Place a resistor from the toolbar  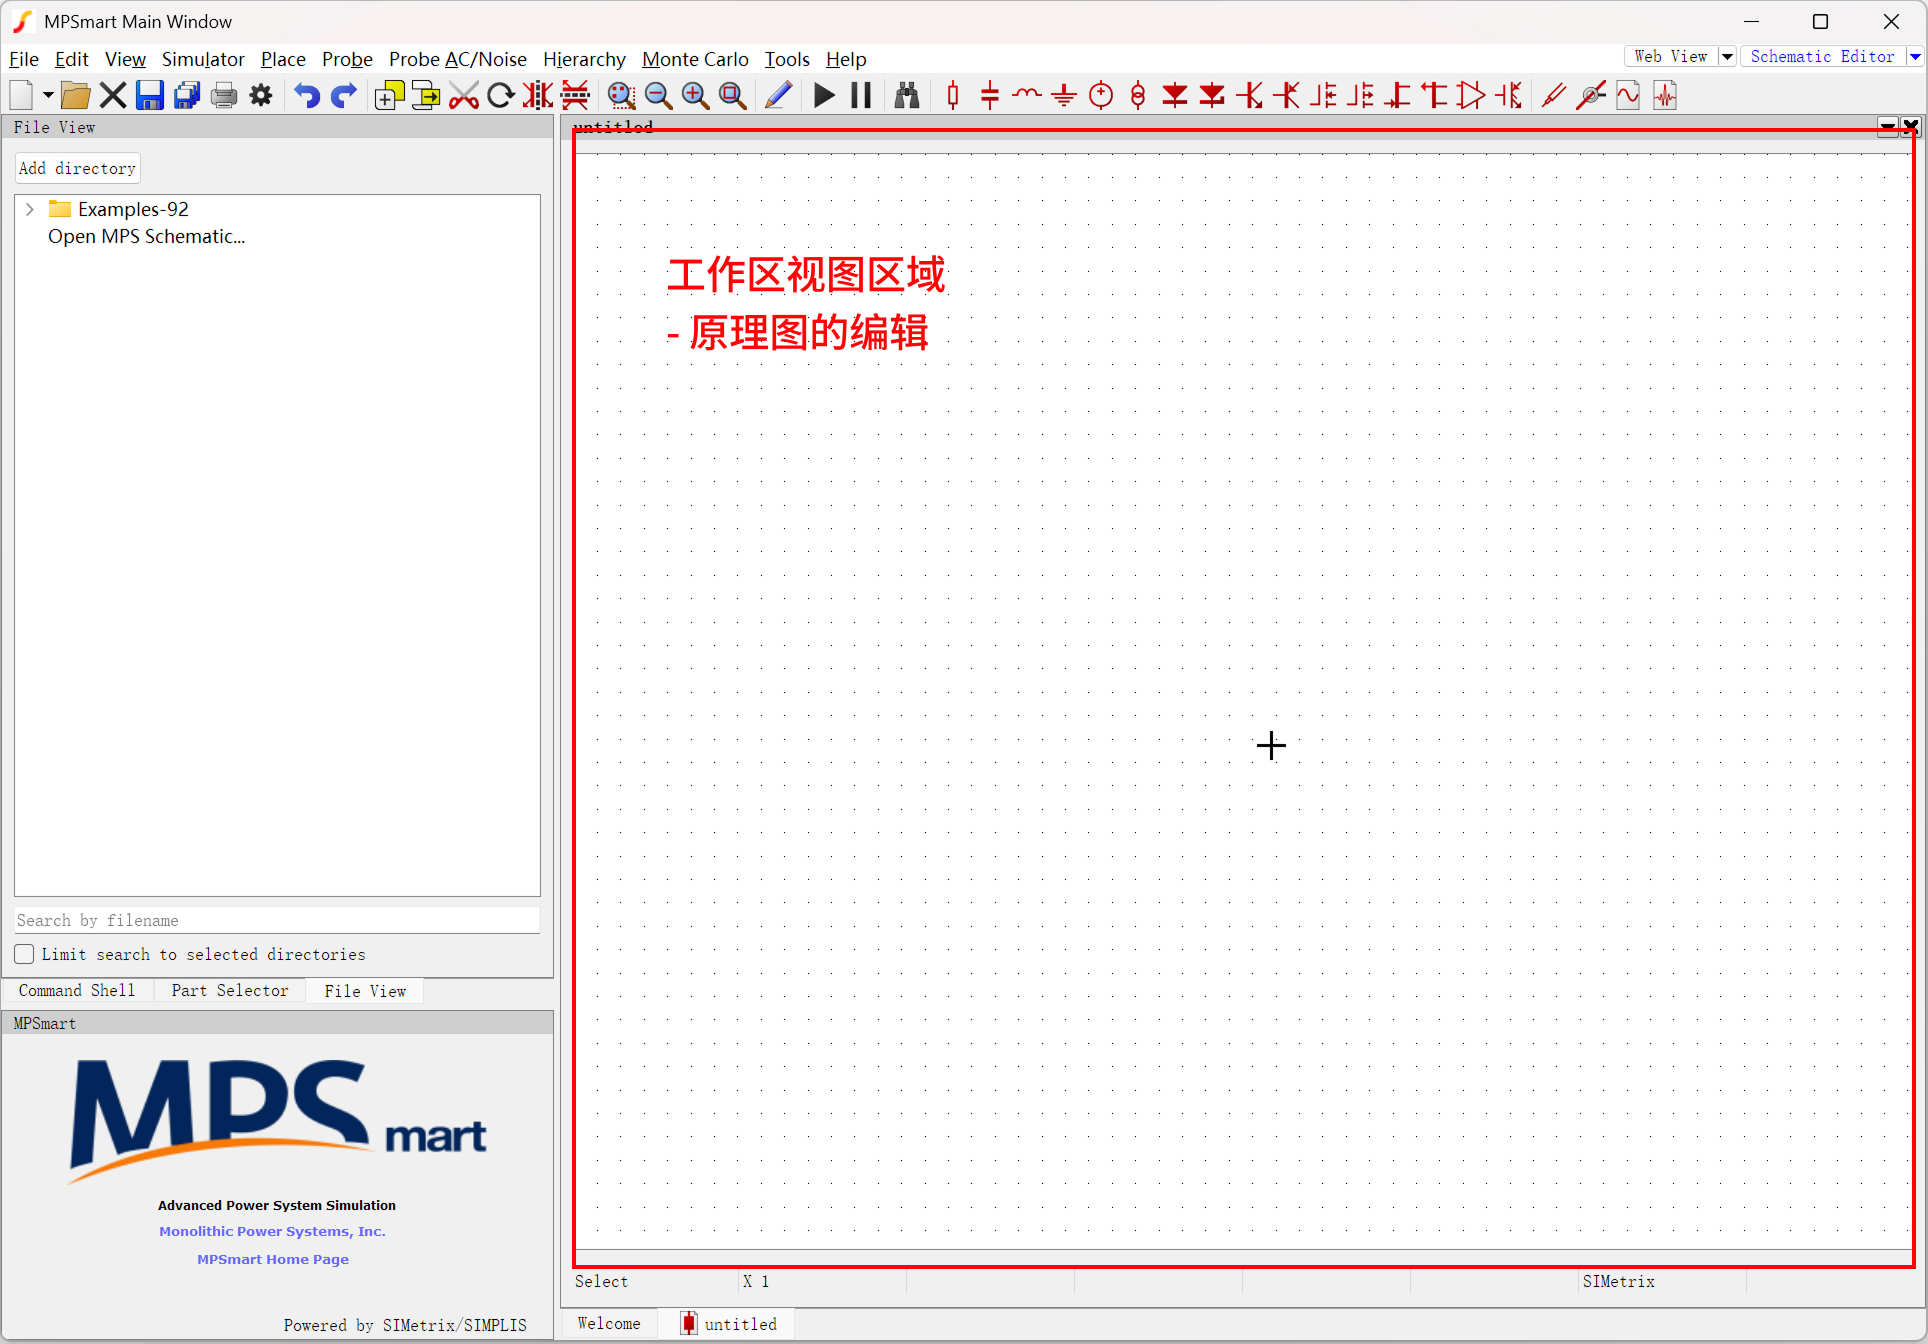(953, 96)
